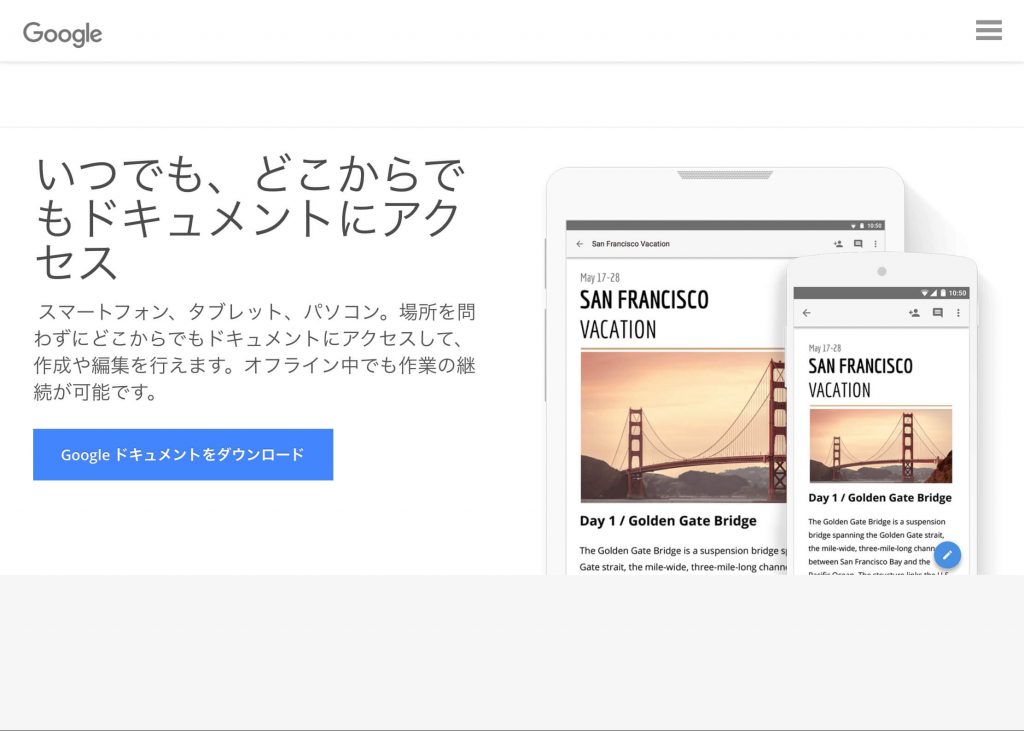Open the three-dot menu in phone mockup
The width and height of the screenshot is (1024, 731).
click(x=958, y=313)
